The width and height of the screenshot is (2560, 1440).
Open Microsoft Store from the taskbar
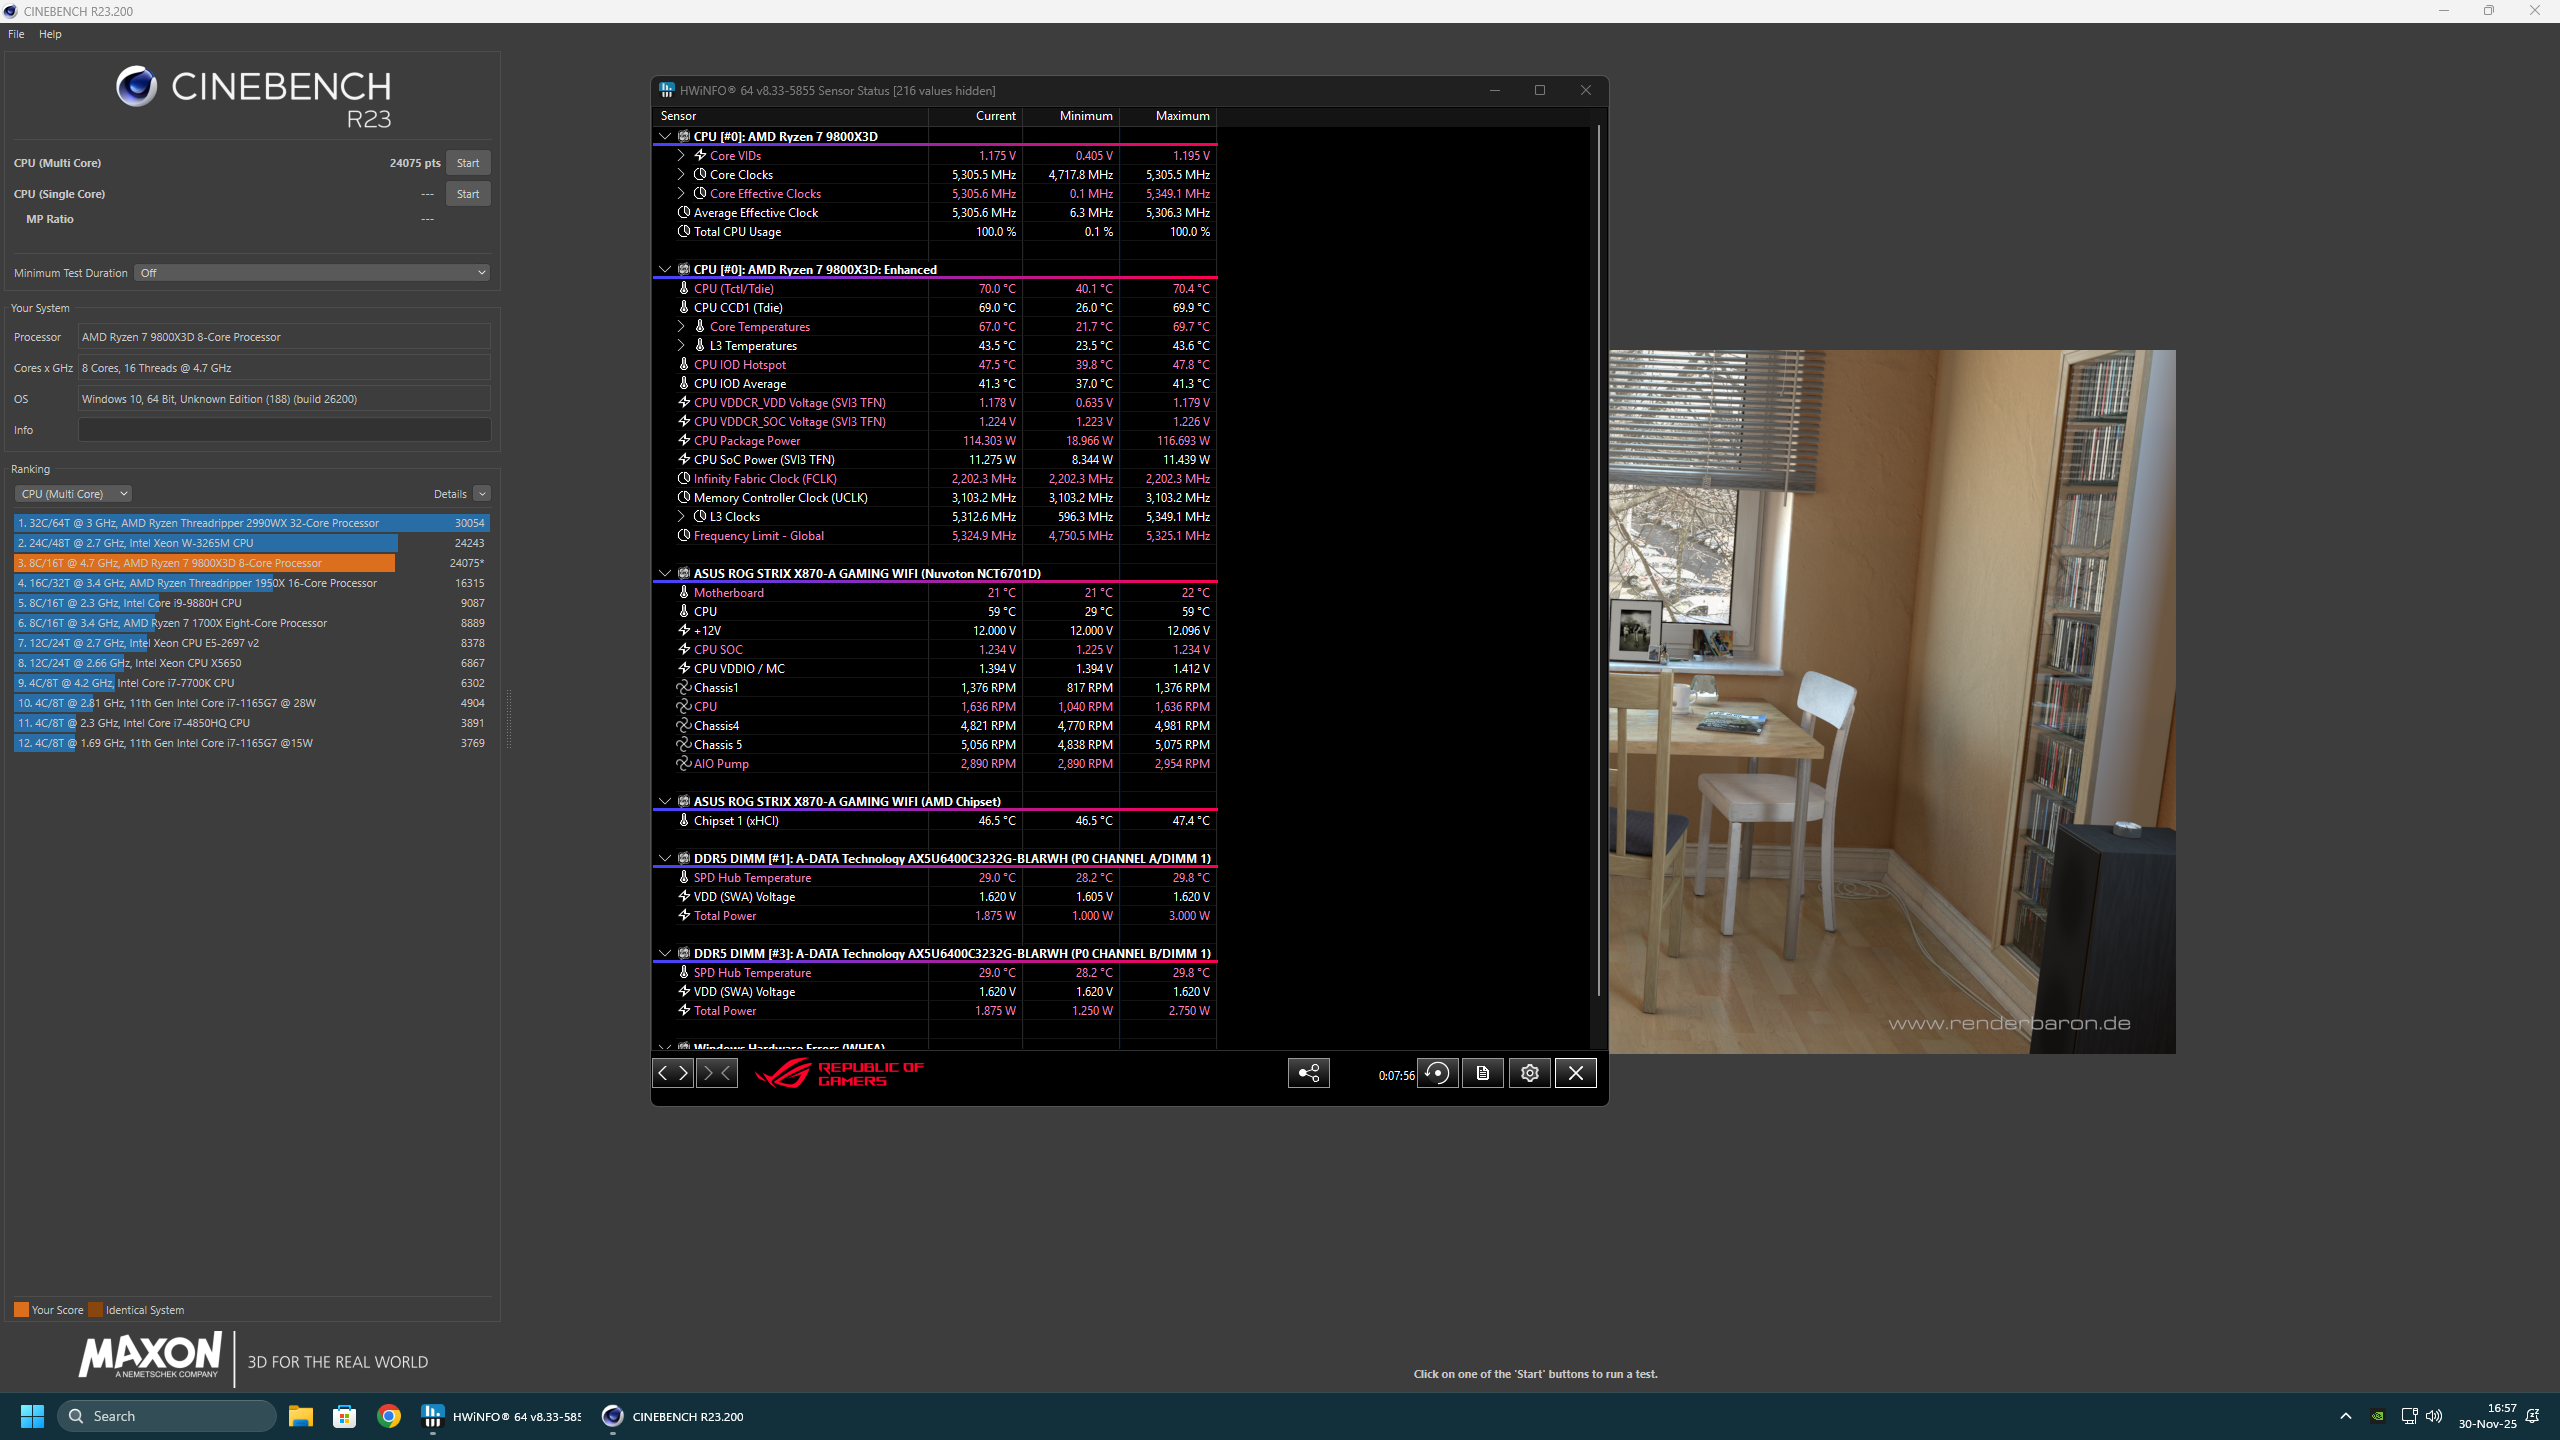pyautogui.click(x=345, y=1416)
